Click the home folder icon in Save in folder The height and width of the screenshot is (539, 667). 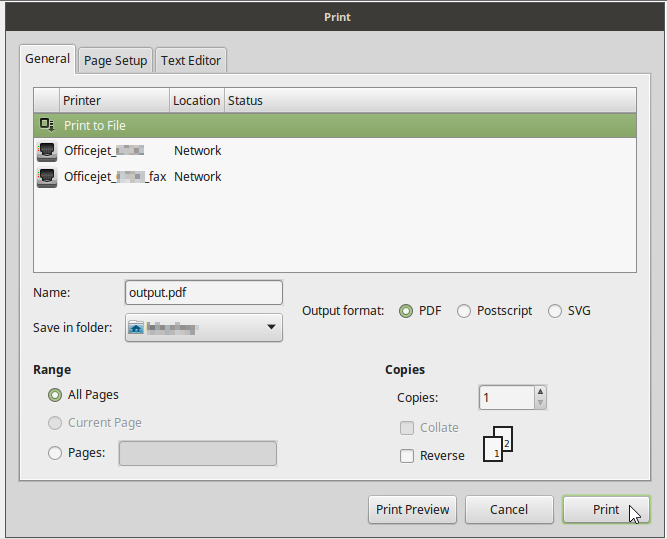click(136, 327)
